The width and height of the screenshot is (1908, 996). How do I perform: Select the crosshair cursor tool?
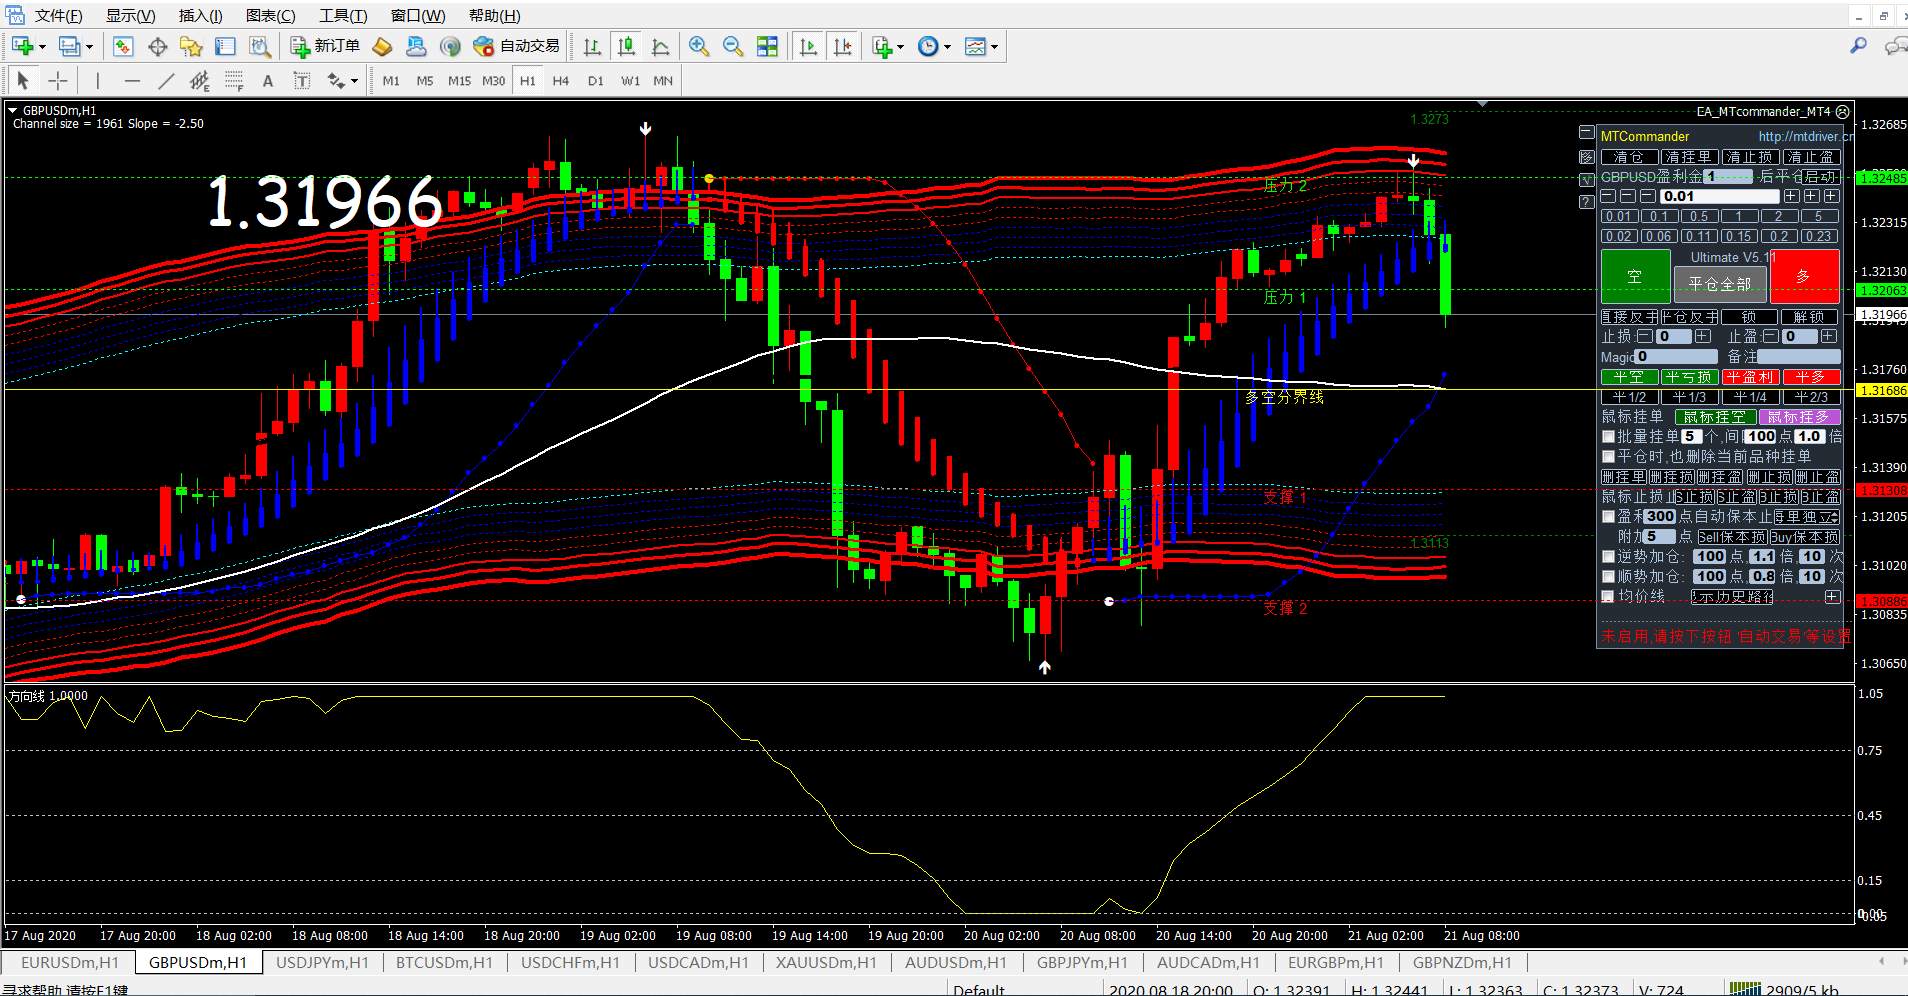pyautogui.click(x=58, y=81)
